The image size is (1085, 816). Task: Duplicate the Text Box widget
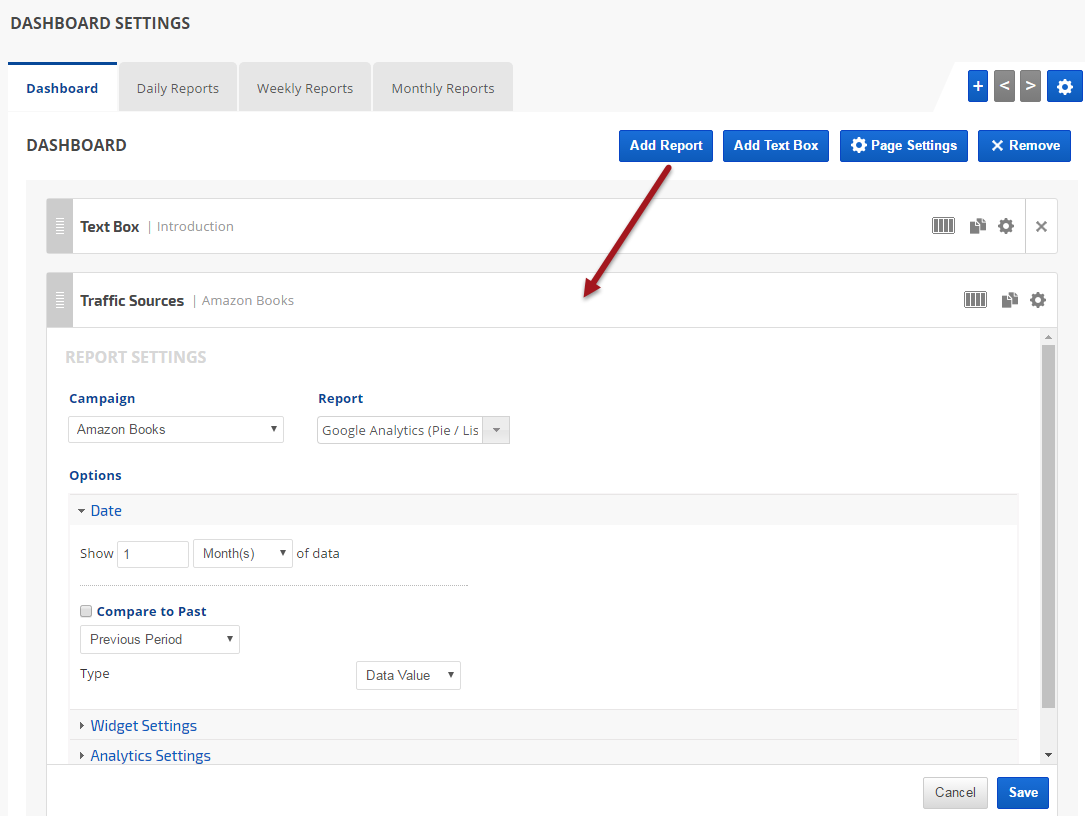(977, 226)
